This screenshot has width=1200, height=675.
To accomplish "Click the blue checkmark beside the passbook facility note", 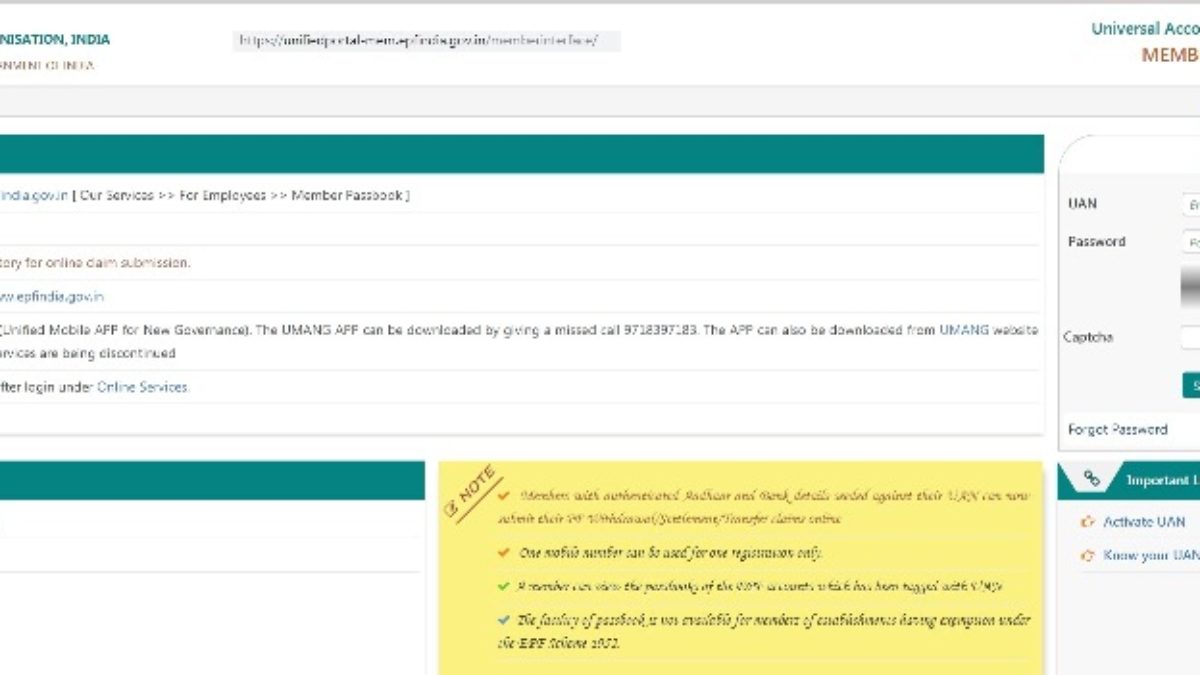I will 504,620.
